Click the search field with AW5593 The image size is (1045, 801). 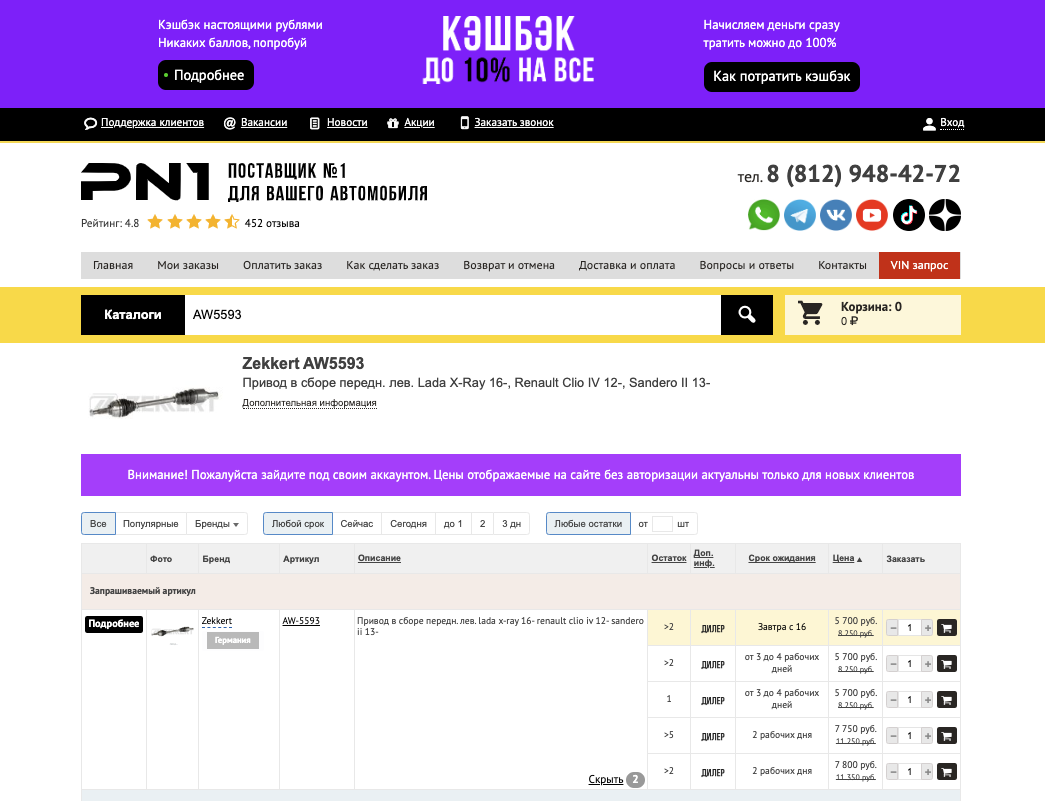click(453, 315)
